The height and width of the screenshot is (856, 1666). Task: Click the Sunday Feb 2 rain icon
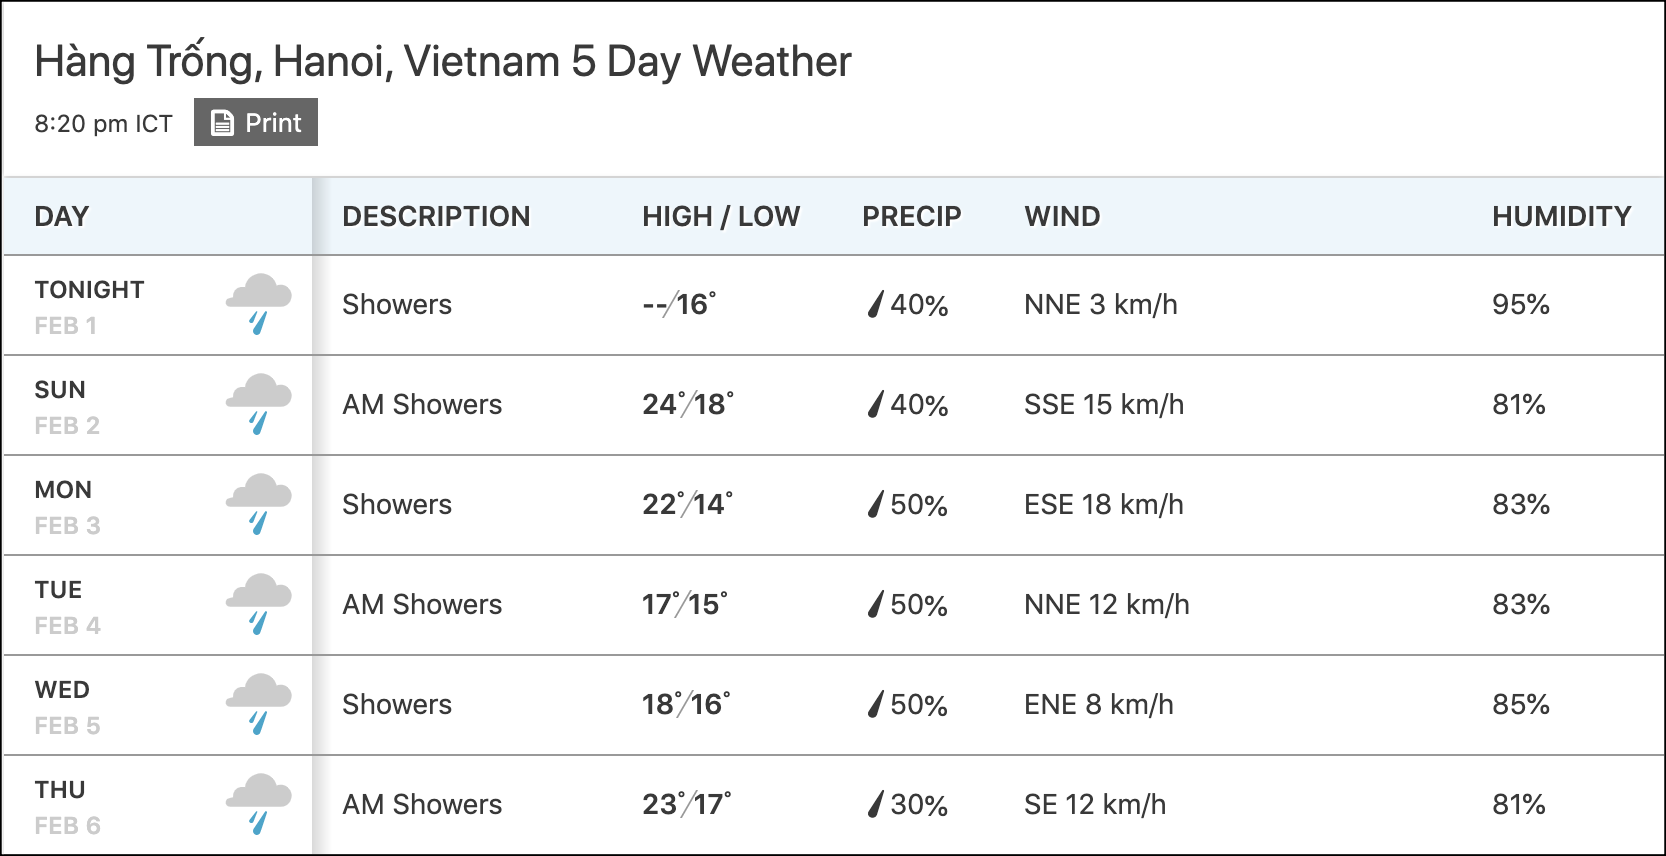(x=258, y=404)
